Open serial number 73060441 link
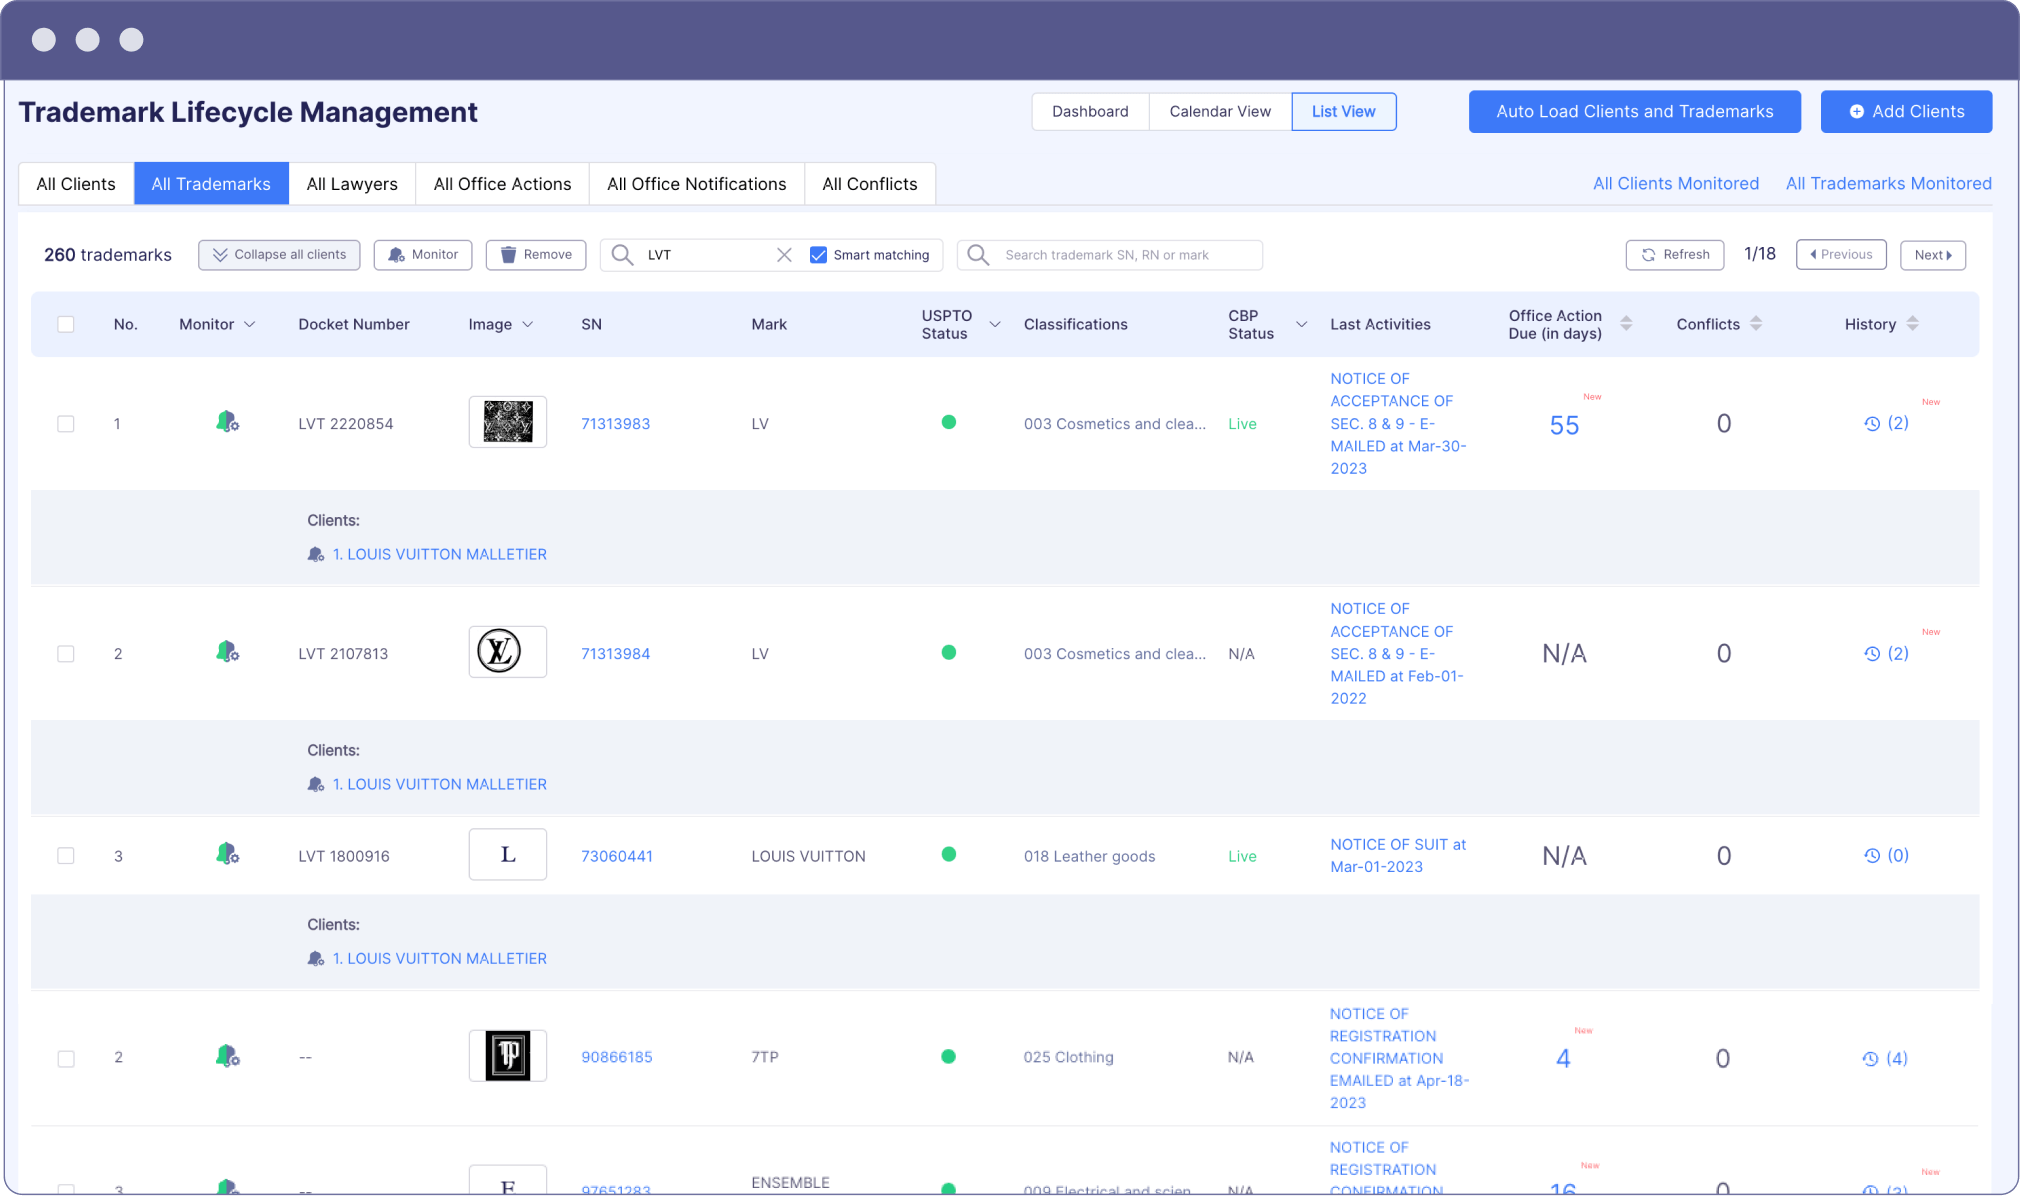Image resolution: width=2020 pixels, height=1196 pixels. pos(616,856)
